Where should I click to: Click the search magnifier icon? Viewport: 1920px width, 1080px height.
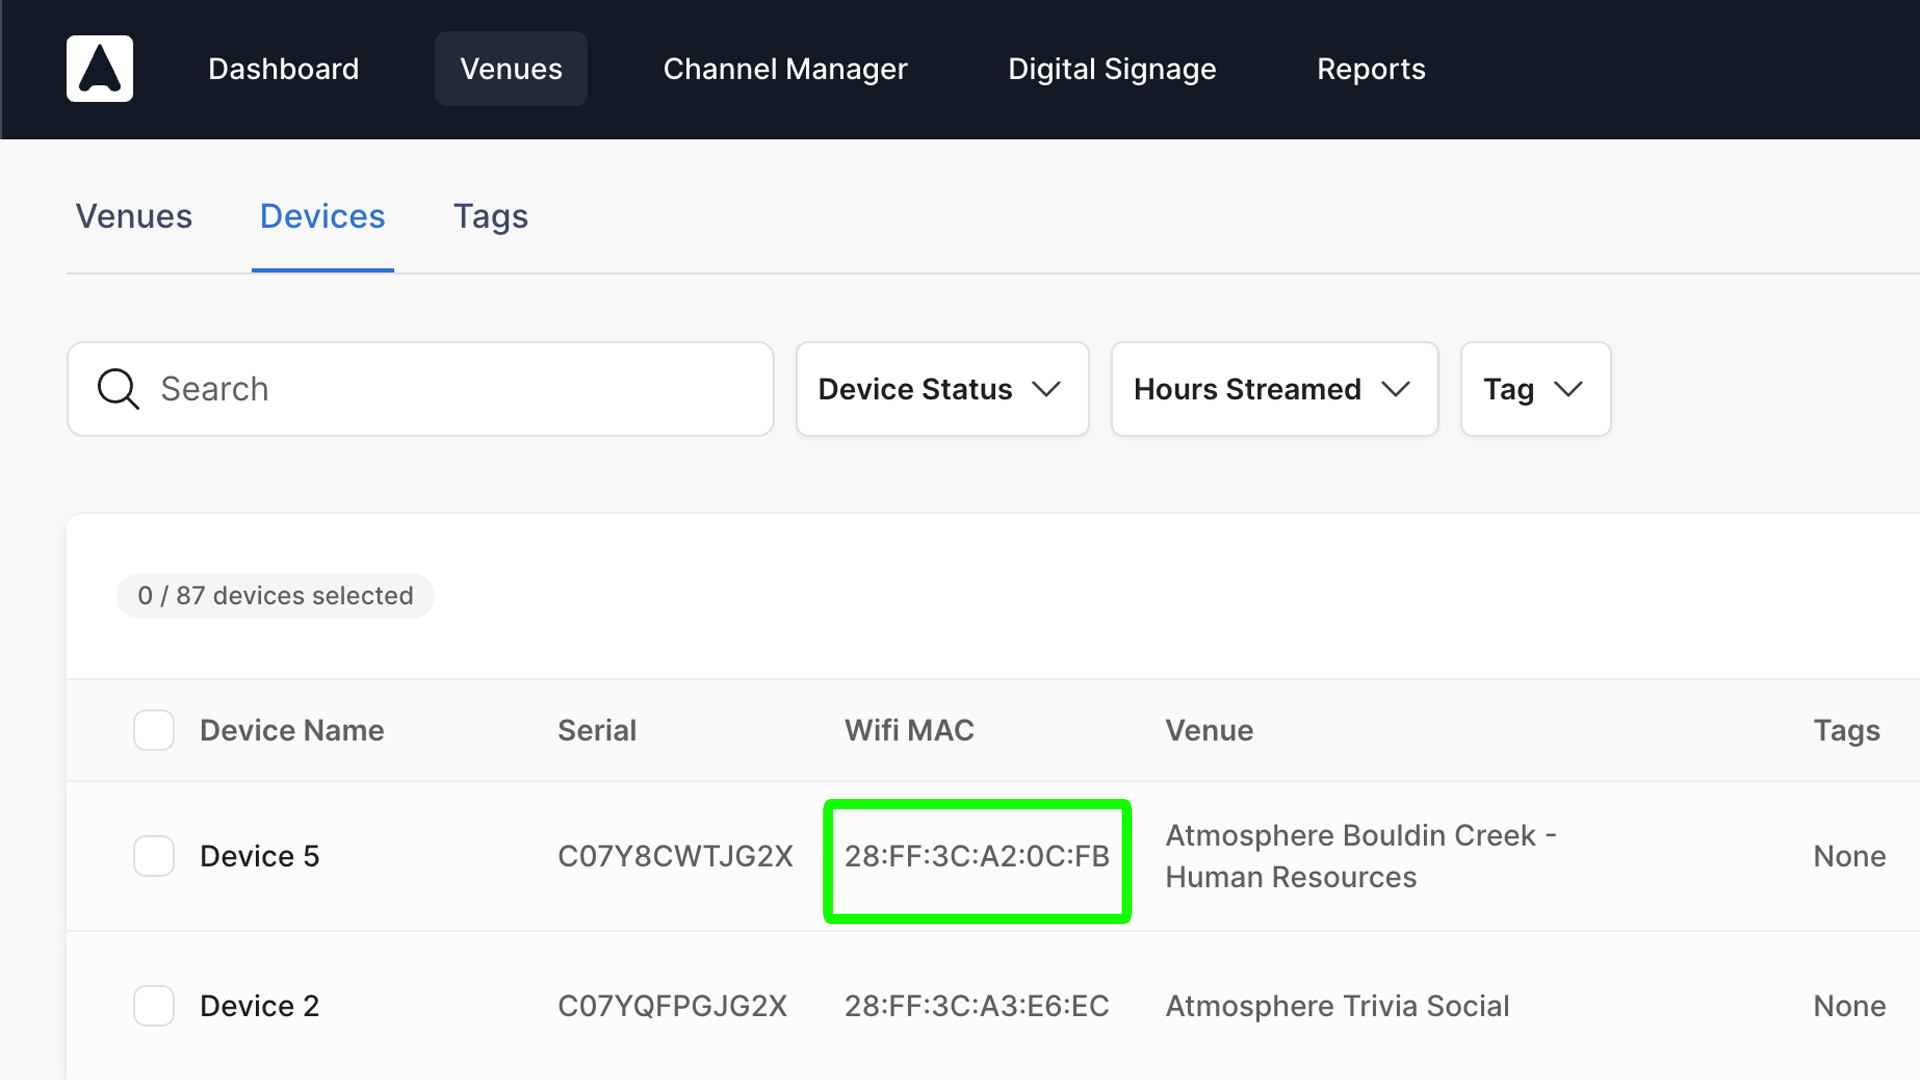pyautogui.click(x=117, y=389)
